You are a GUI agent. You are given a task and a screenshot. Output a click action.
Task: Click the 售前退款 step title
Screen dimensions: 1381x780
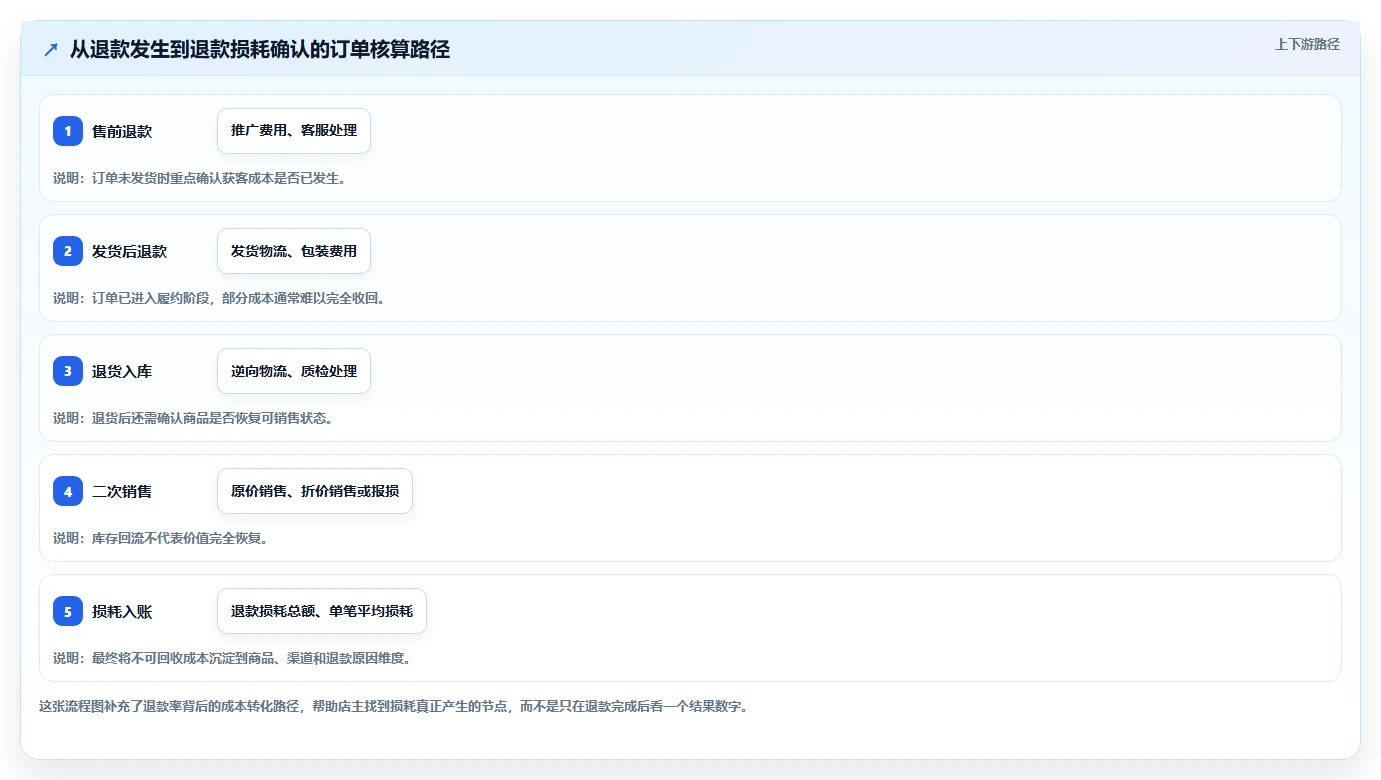[x=122, y=131]
